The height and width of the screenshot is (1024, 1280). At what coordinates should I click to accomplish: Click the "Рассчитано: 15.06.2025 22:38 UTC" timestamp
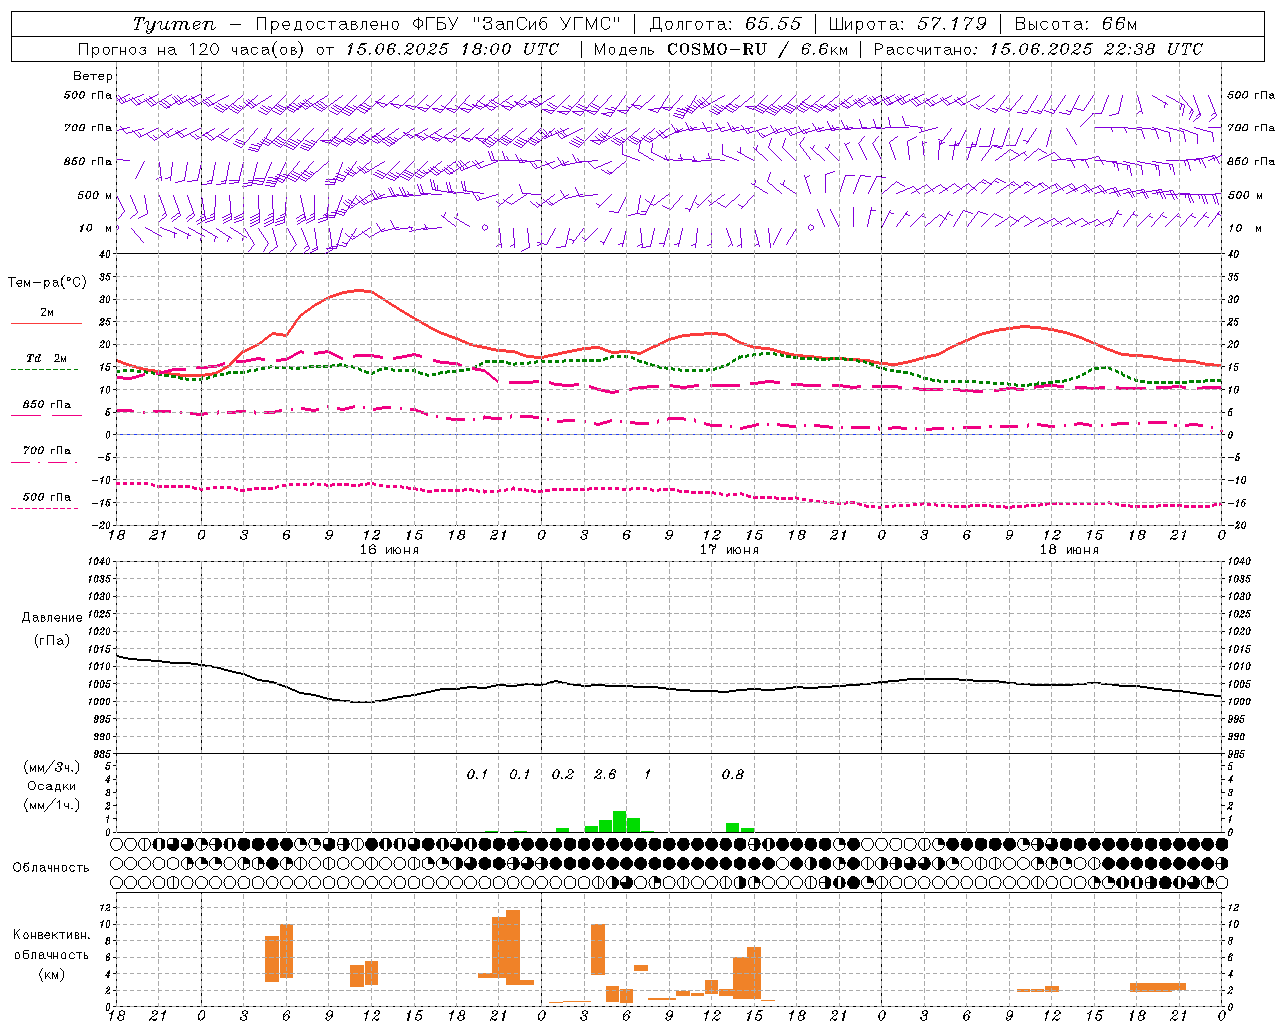pos(1038,49)
